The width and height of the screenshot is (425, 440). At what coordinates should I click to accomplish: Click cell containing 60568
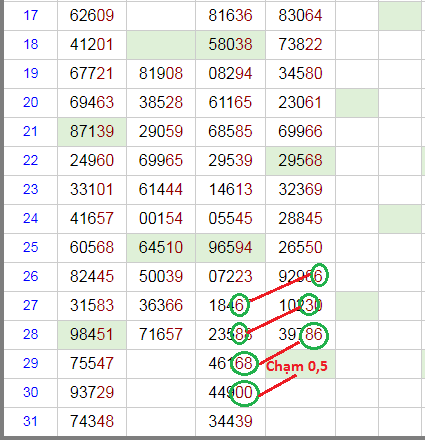92,247
